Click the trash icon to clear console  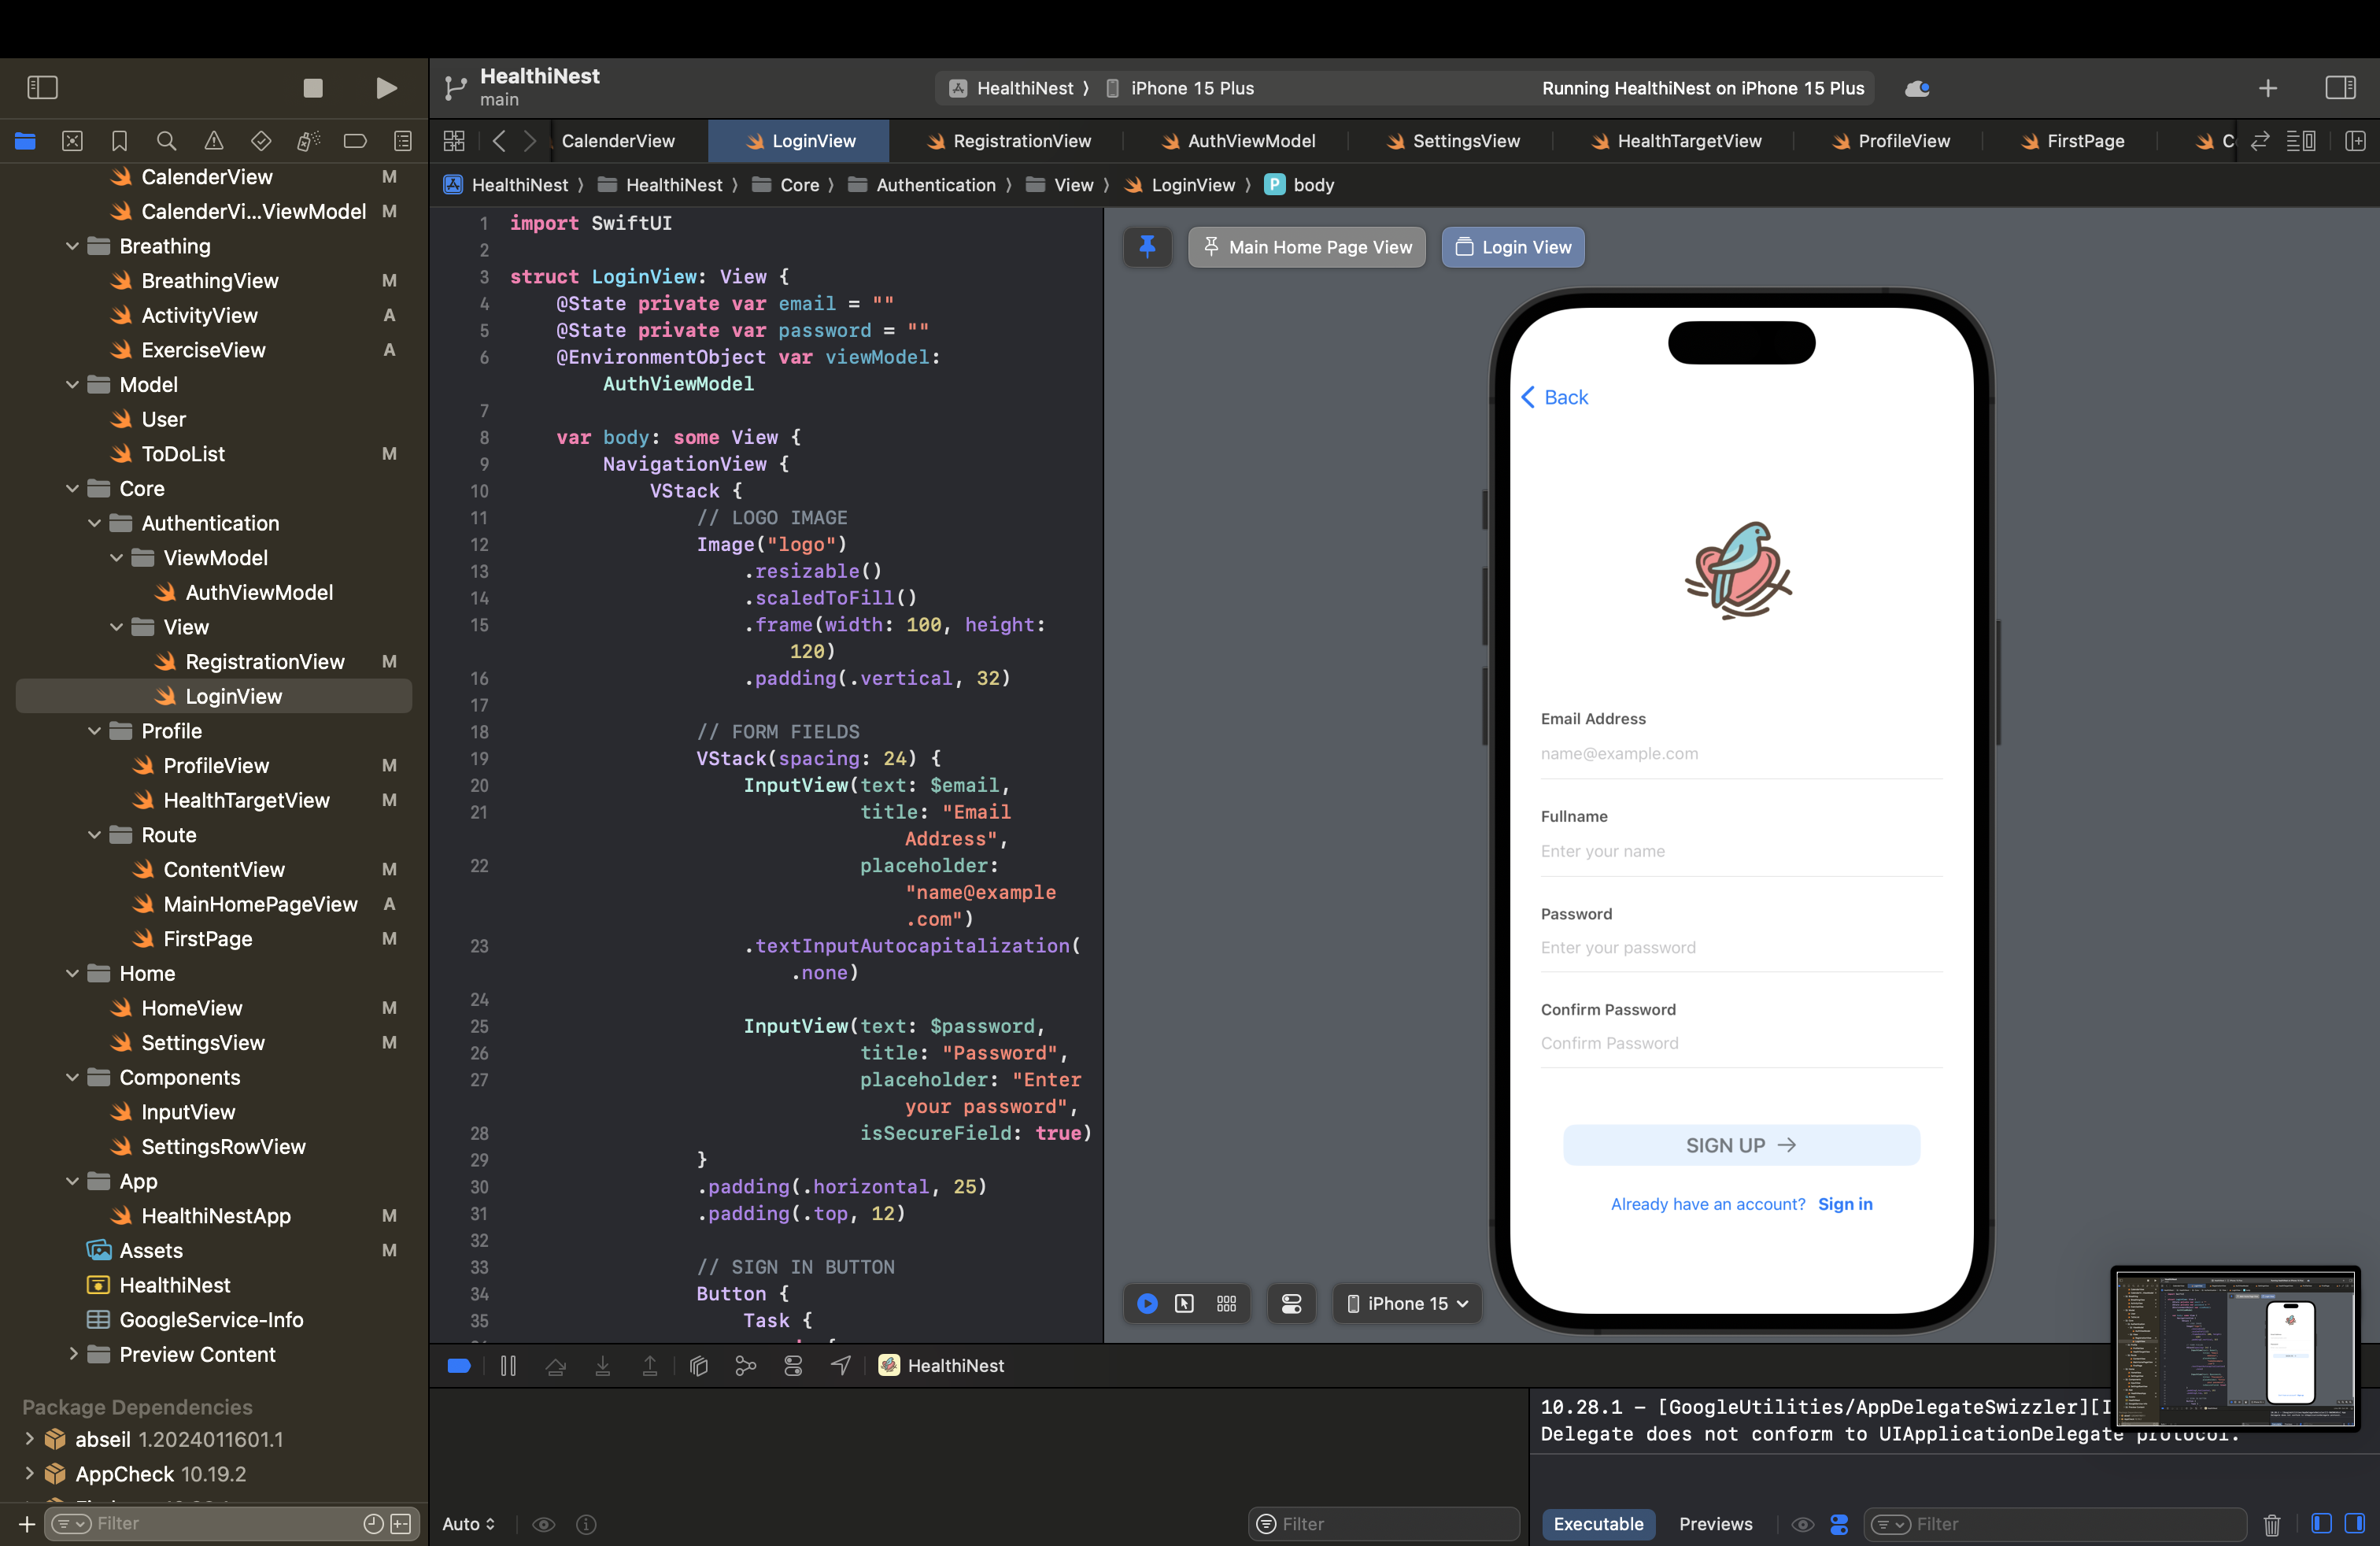pyautogui.click(x=2272, y=1524)
